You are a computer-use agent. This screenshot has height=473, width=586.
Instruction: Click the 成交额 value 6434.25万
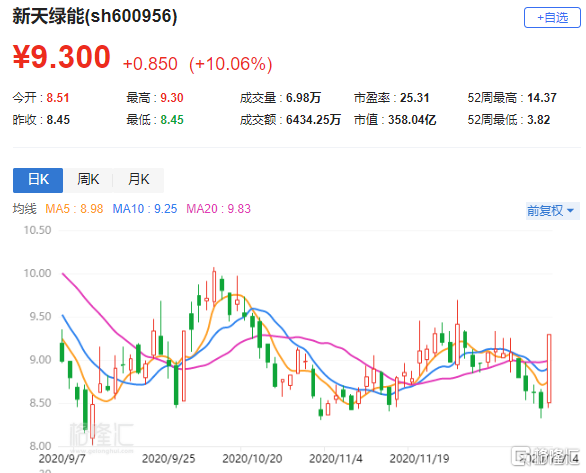[x=313, y=120]
